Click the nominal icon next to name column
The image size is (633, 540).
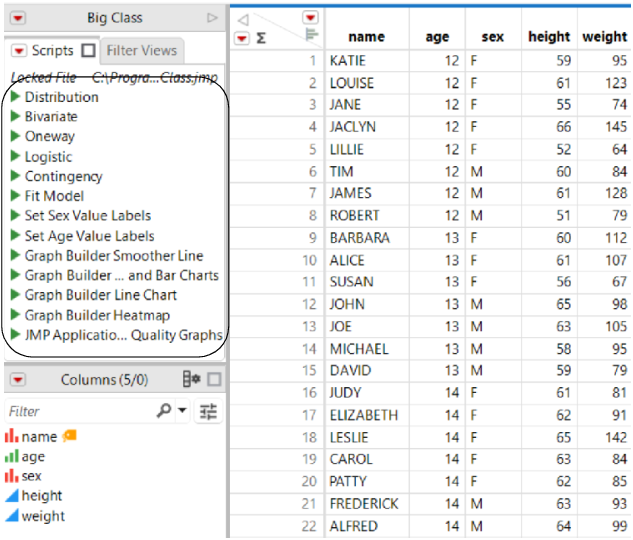pyautogui.click(x=11, y=436)
